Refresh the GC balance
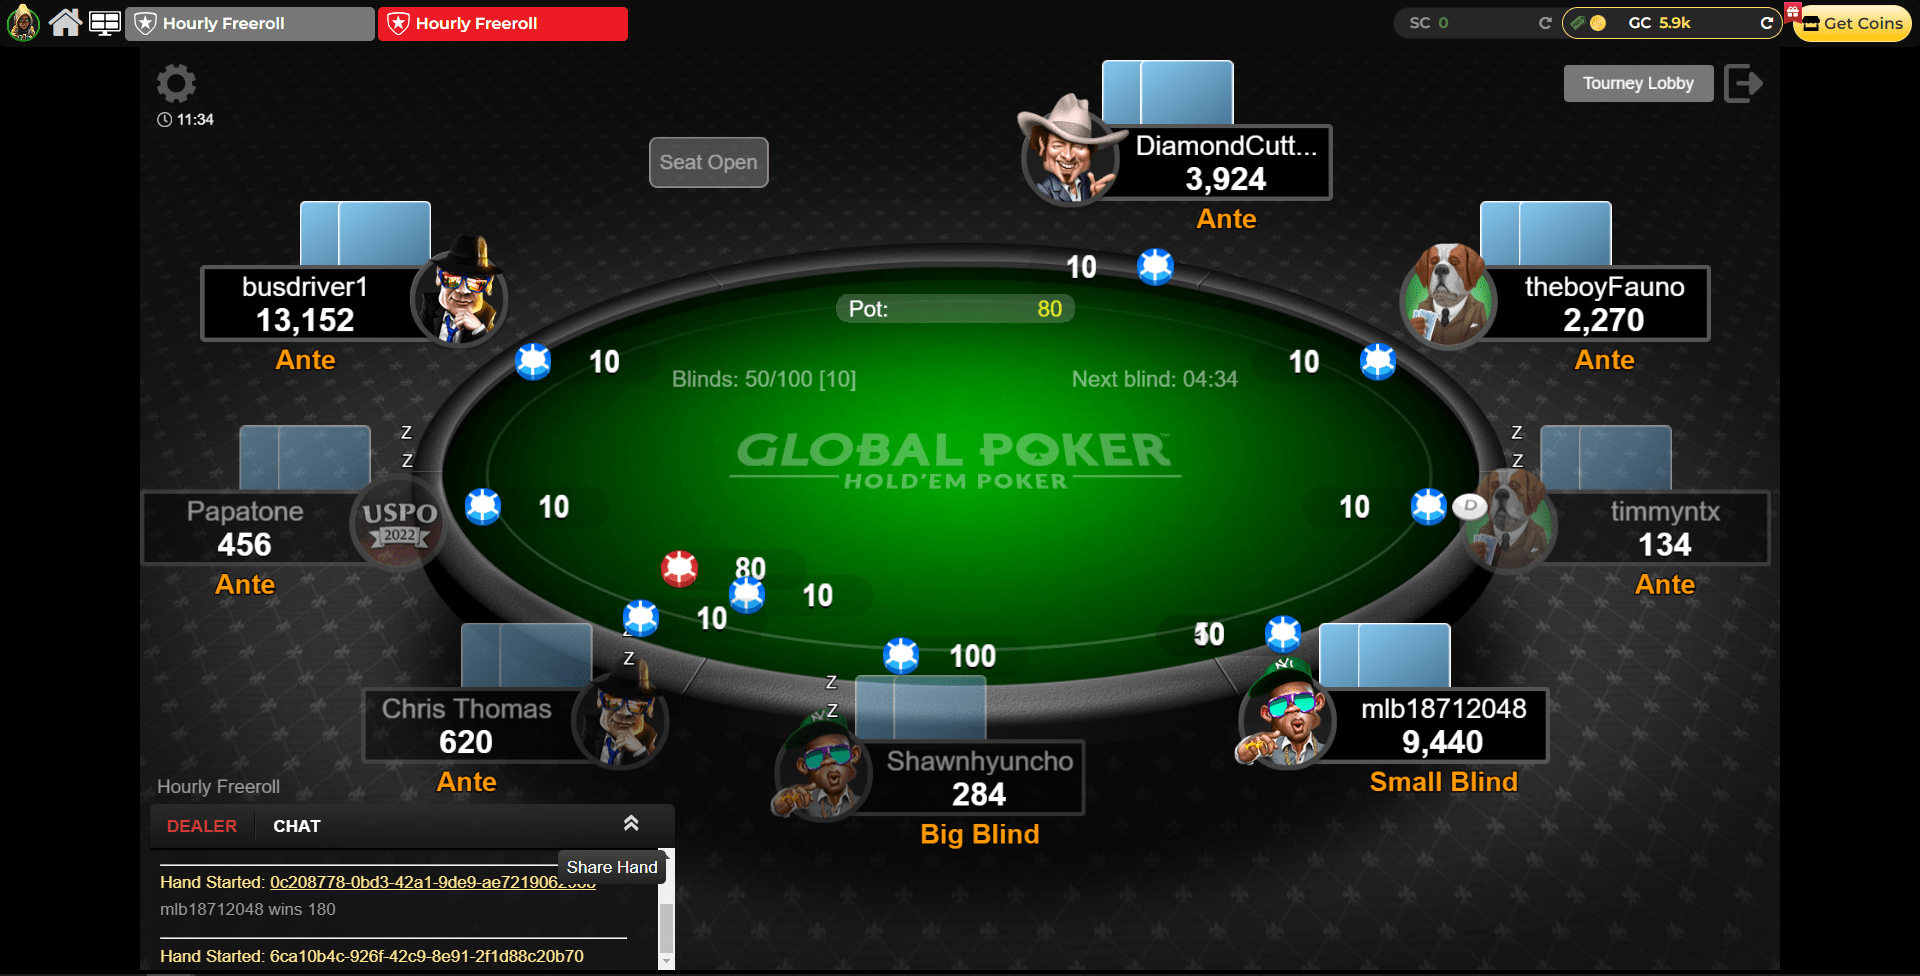The height and width of the screenshot is (976, 1920). [1766, 23]
